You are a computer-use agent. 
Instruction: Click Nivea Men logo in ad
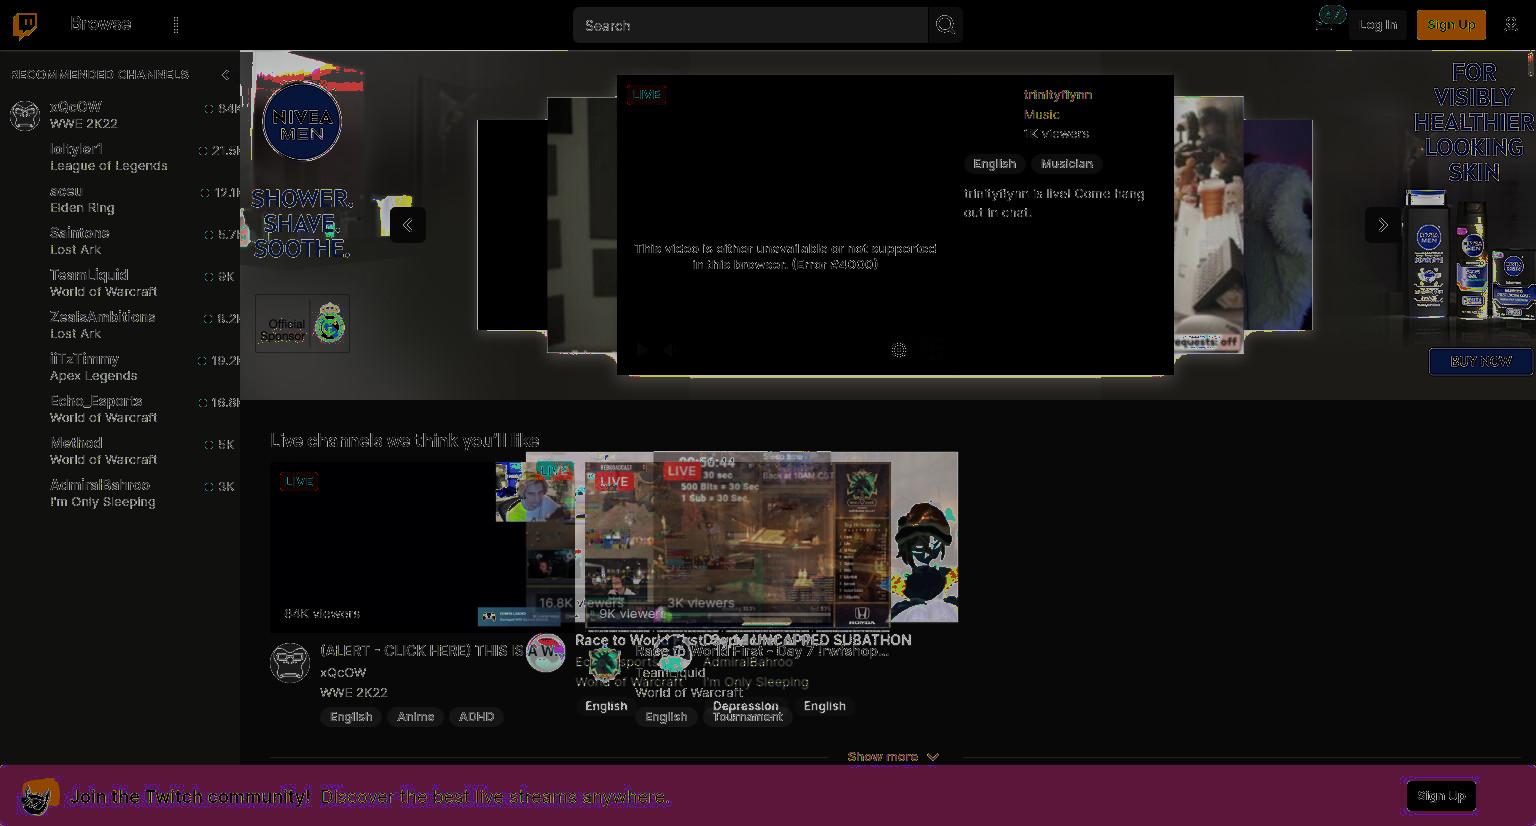(x=302, y=121)
